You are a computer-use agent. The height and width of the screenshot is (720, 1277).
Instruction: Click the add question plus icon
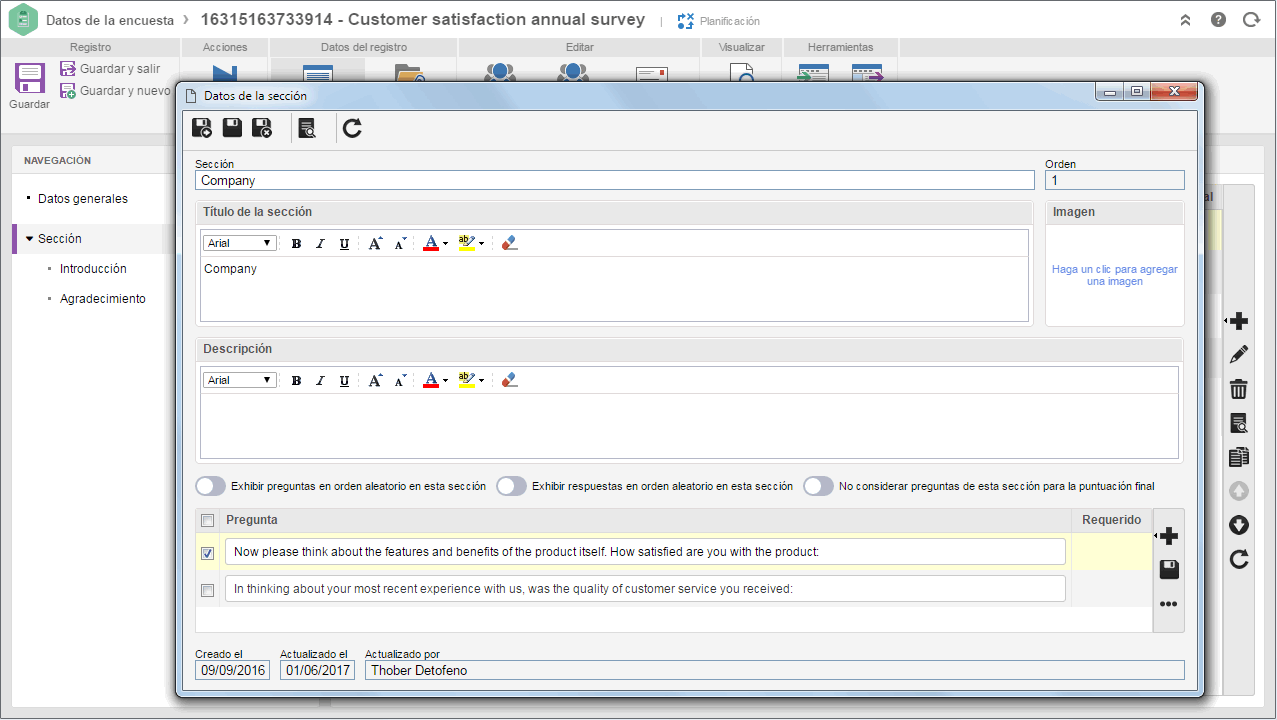click(x=1168, y=537)
